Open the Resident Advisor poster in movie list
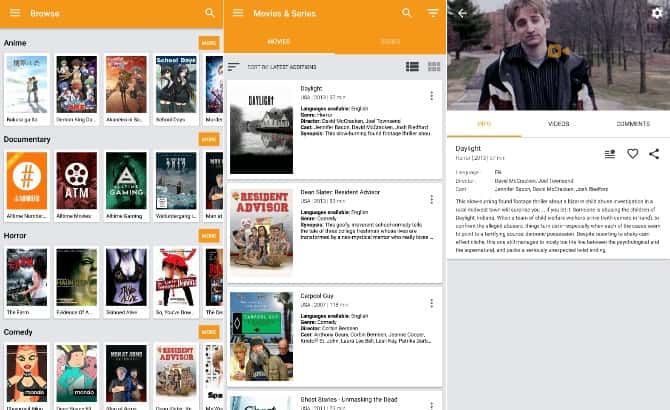The height and width of the screenshot is (410, 670). coord(262,232)
